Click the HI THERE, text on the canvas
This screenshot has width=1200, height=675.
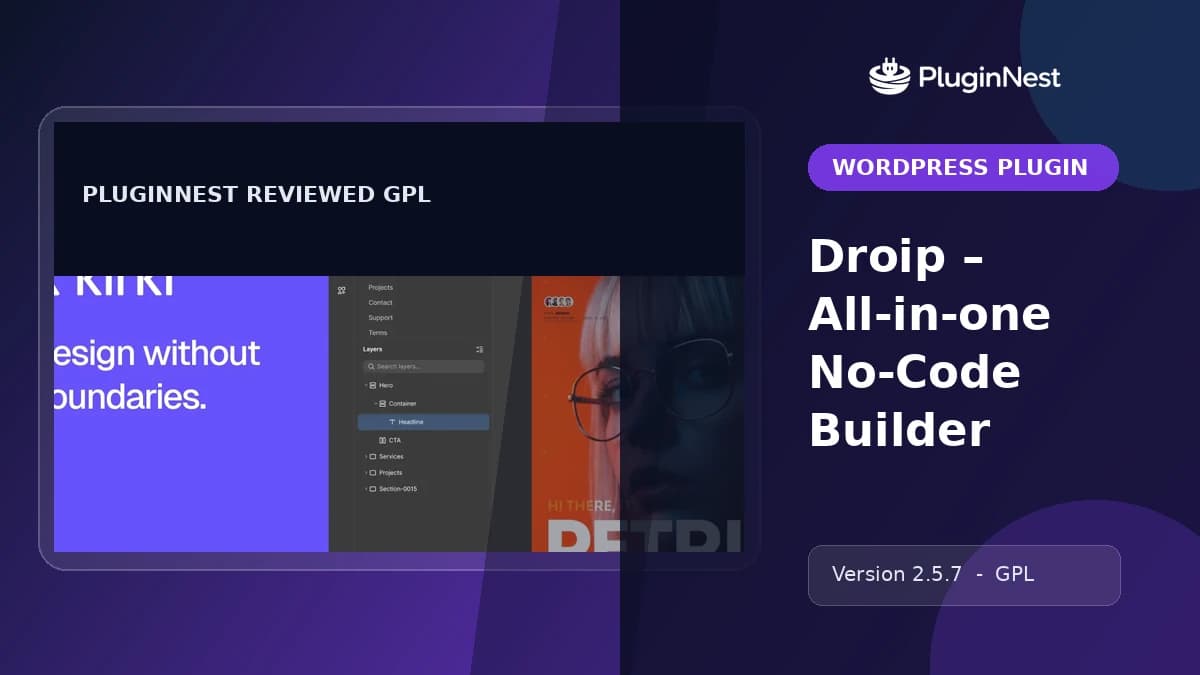pos(580,507)
